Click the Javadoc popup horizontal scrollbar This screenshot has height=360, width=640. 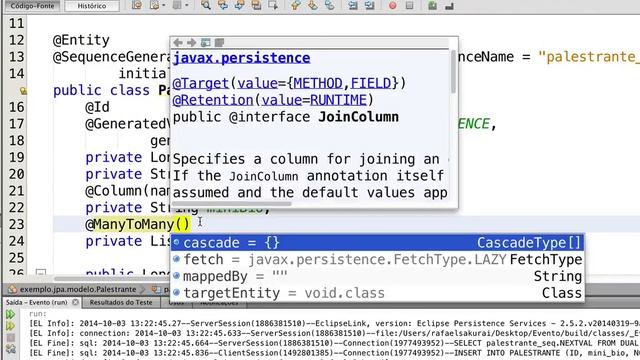tap(233, 203)
